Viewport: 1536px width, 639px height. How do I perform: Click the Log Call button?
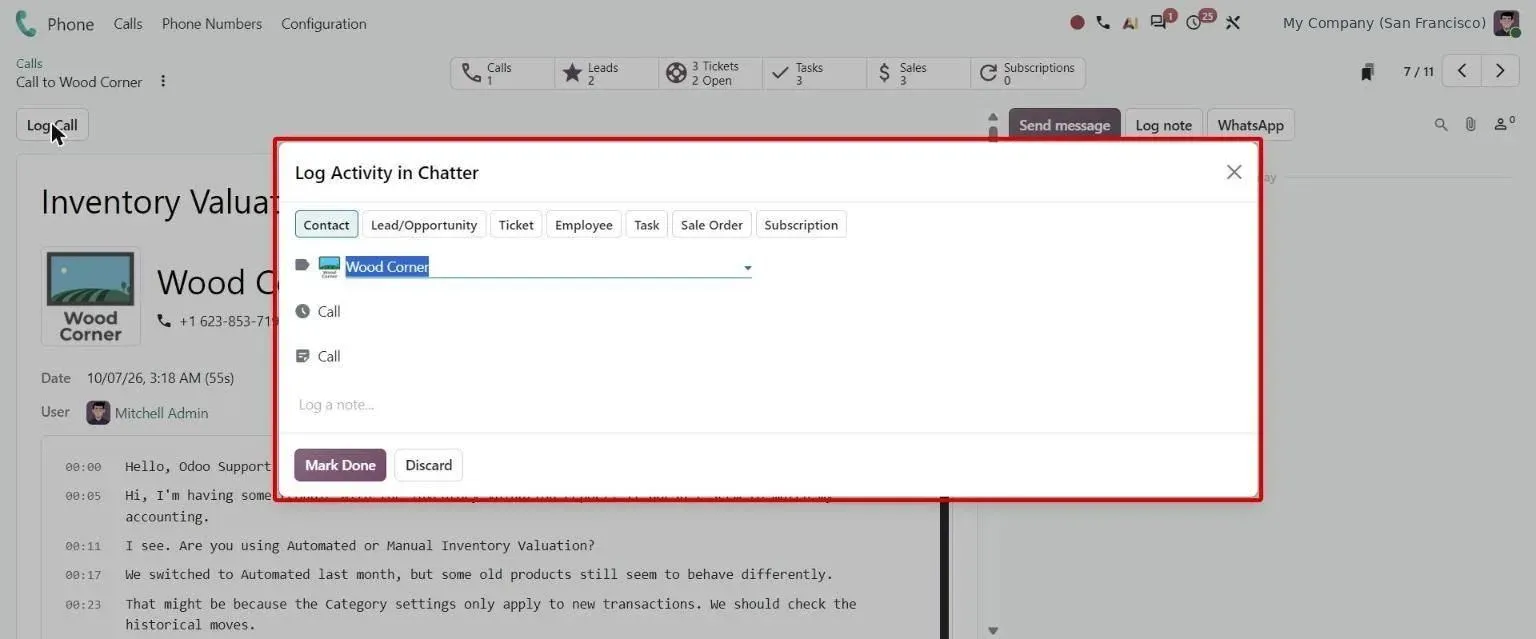[x=52, y=125]
